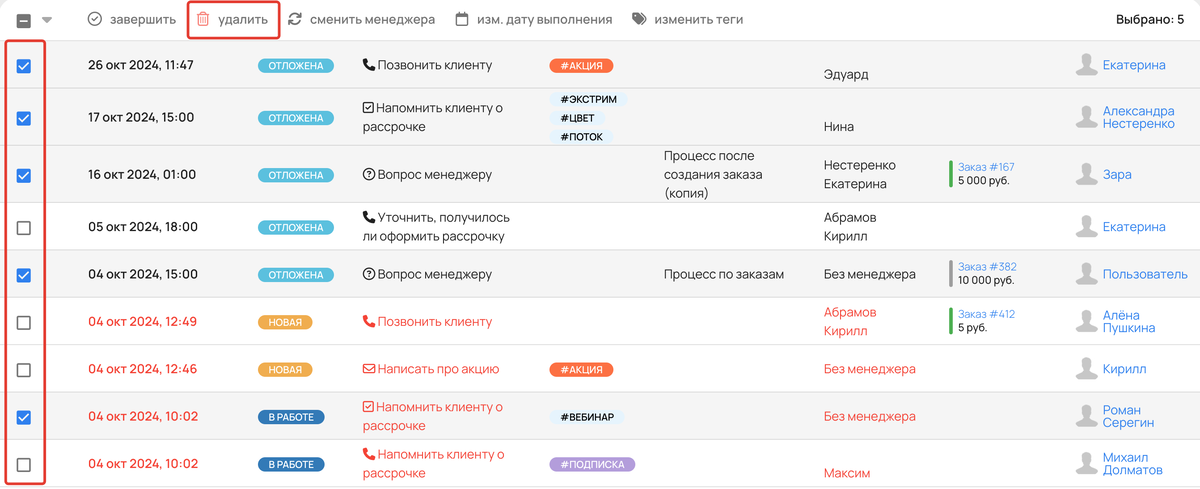This screenshot has width=1200, height=489.
Task: Uncheck the 16 окт 2024, 01:00 task checkbox
Action: pyautogui.click(x=24, y=175)
